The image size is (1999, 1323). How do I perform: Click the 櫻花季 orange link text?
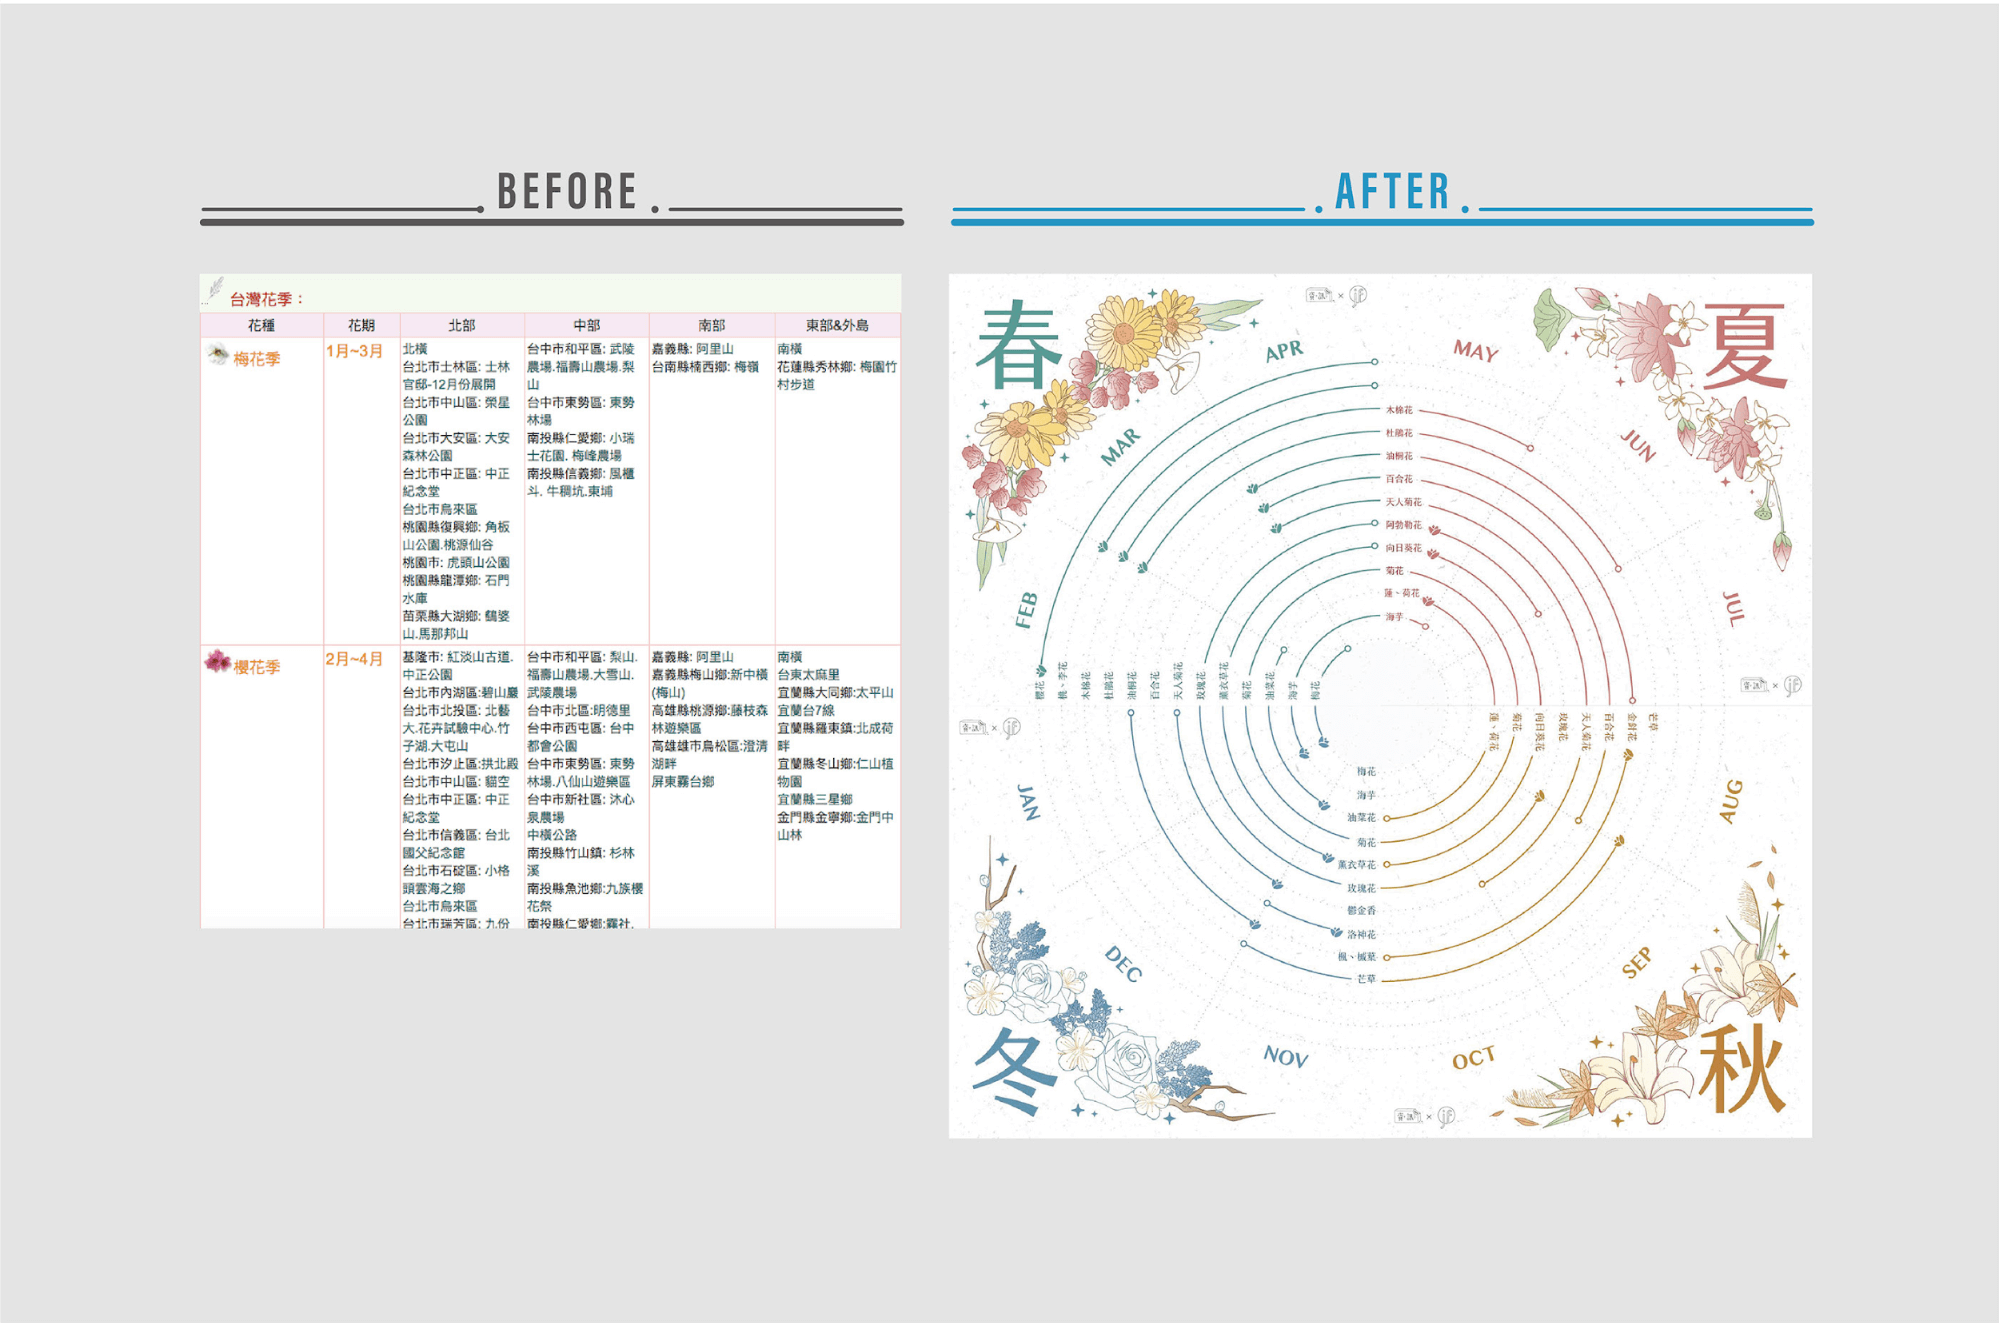(x=257, y=667)
